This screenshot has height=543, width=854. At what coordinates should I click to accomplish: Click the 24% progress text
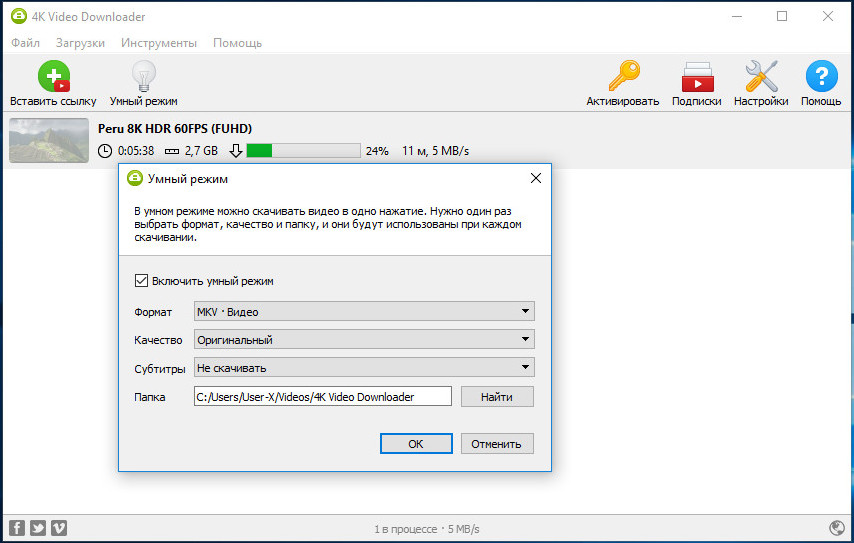(x=377, y=151)
